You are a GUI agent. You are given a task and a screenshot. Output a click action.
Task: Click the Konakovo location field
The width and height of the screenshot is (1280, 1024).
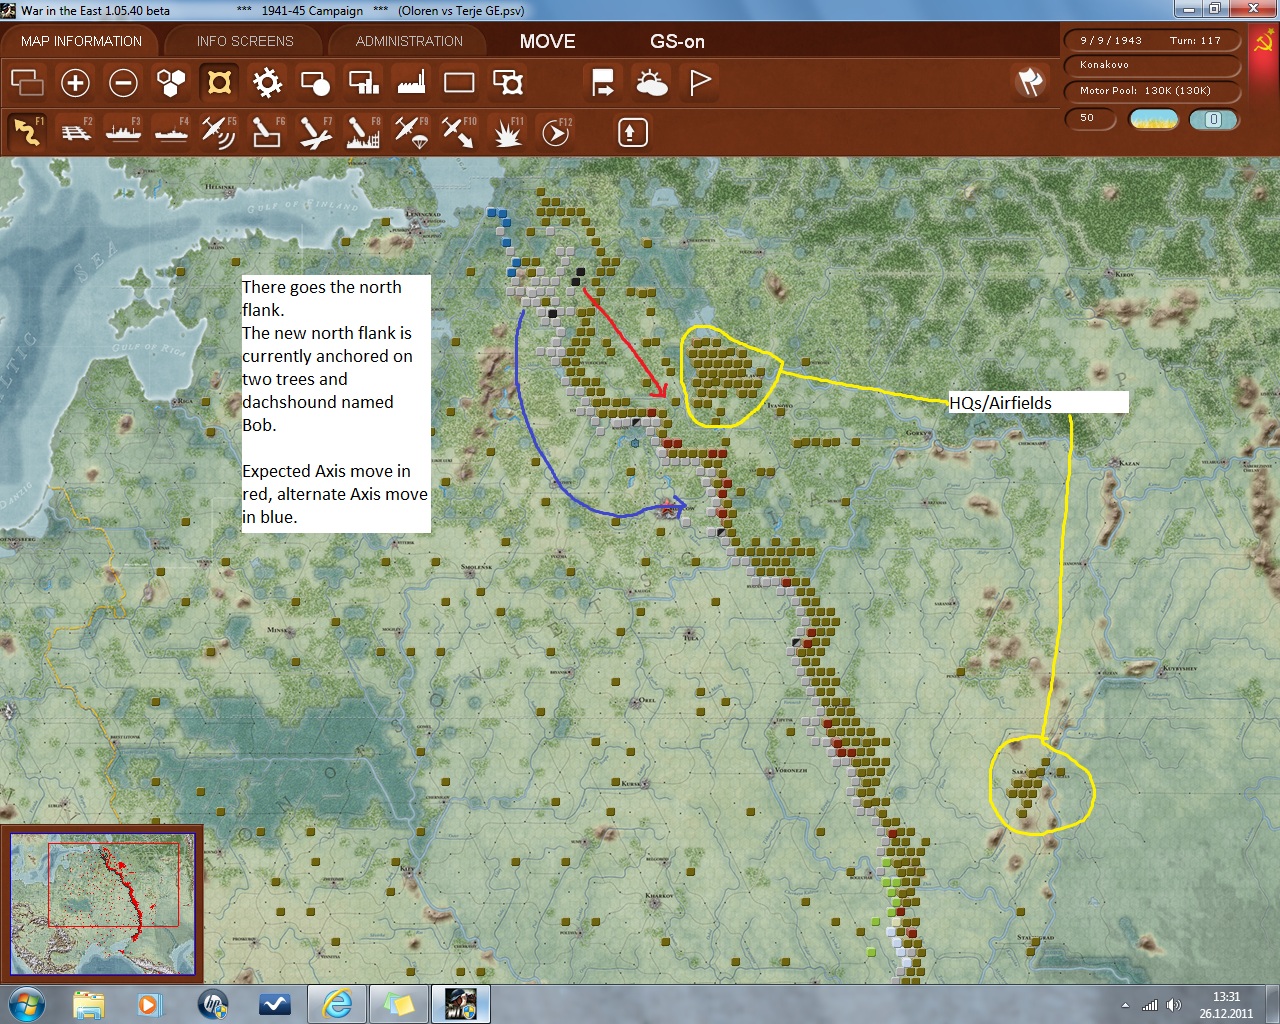click(x=1152, y=65)
